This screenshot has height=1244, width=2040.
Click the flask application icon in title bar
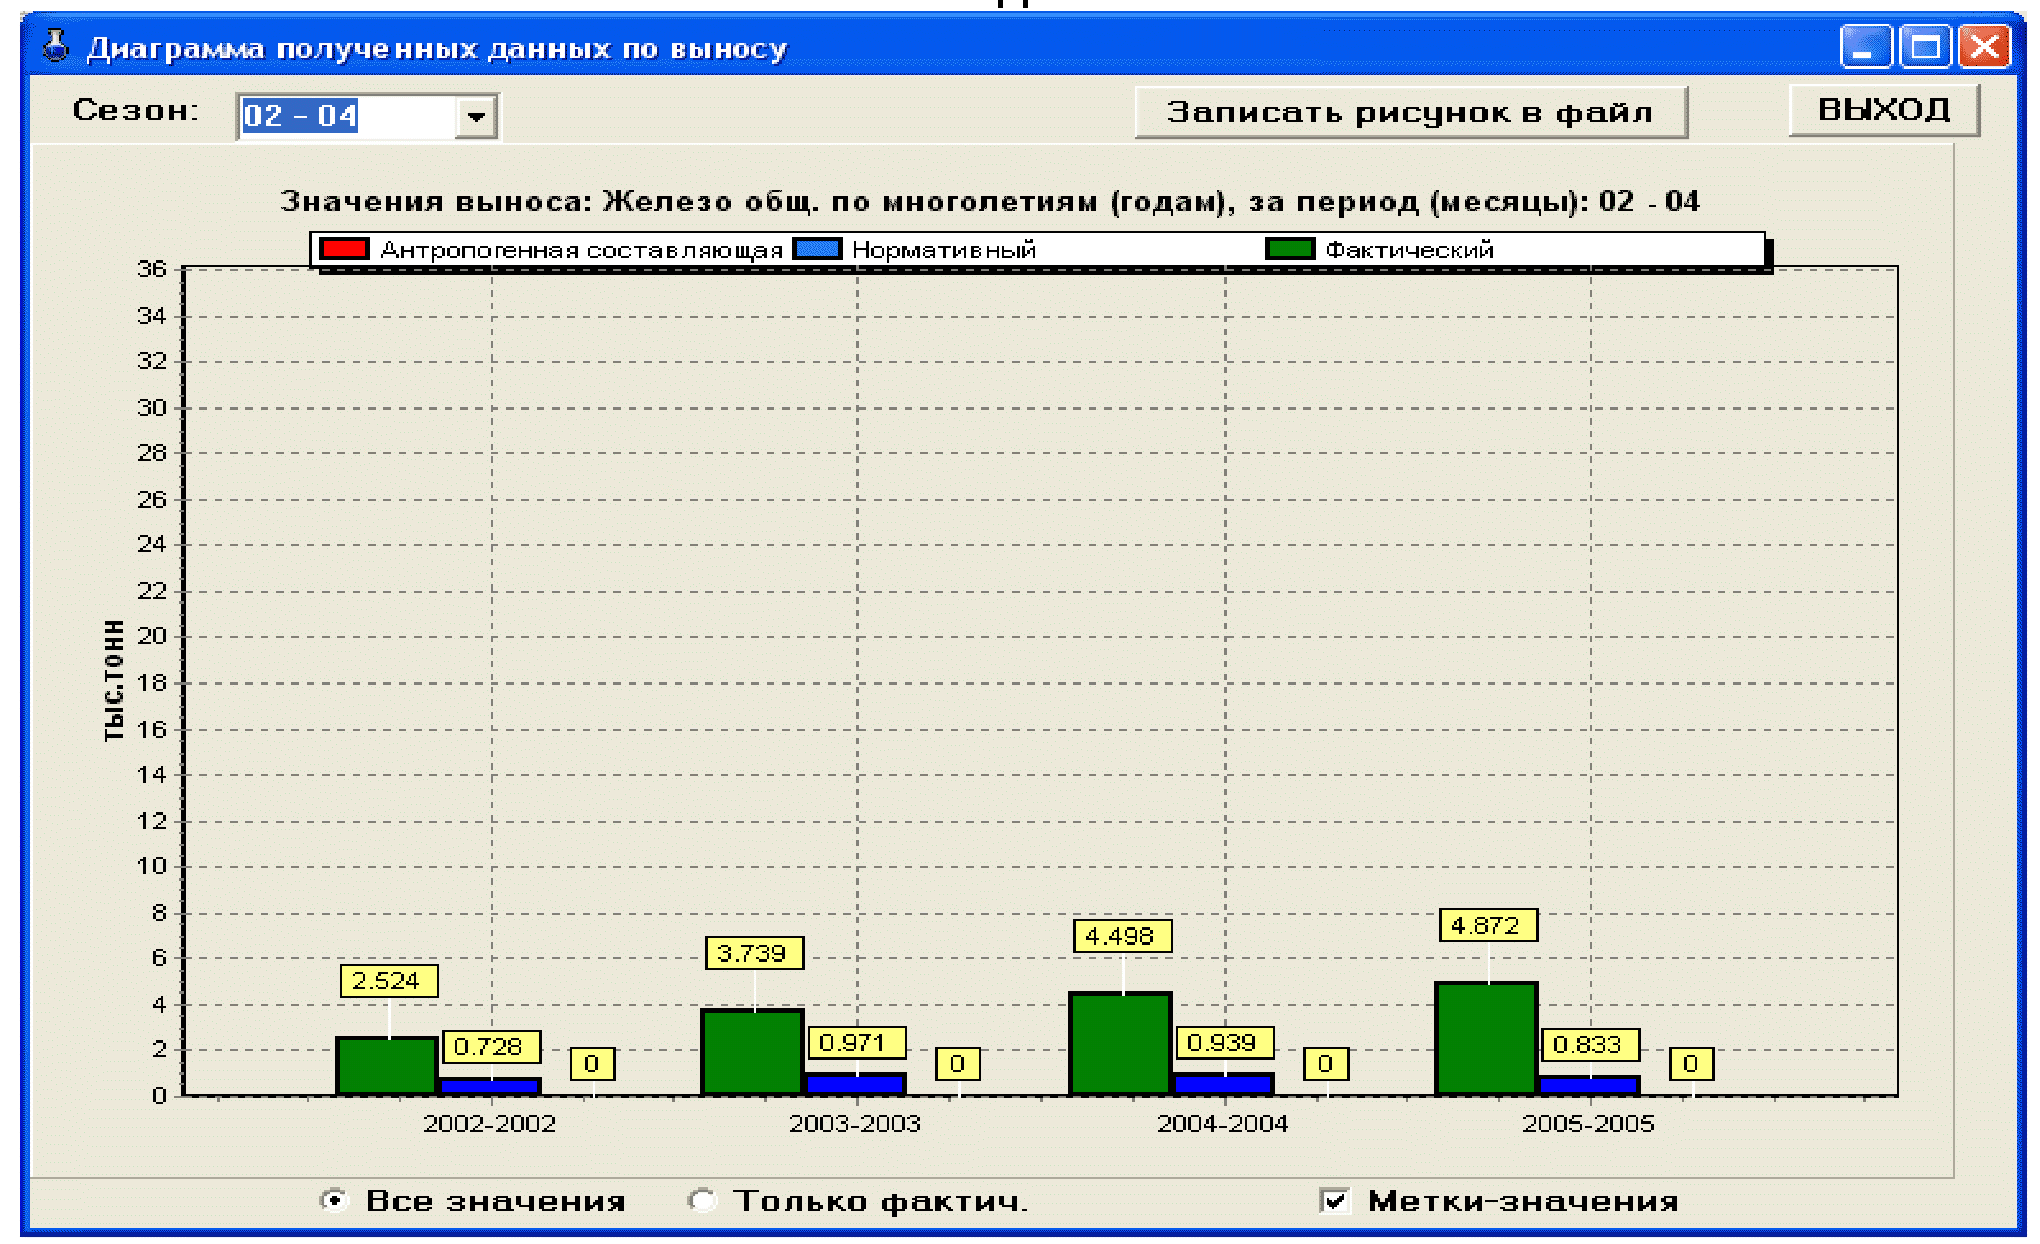pos(56,46)
